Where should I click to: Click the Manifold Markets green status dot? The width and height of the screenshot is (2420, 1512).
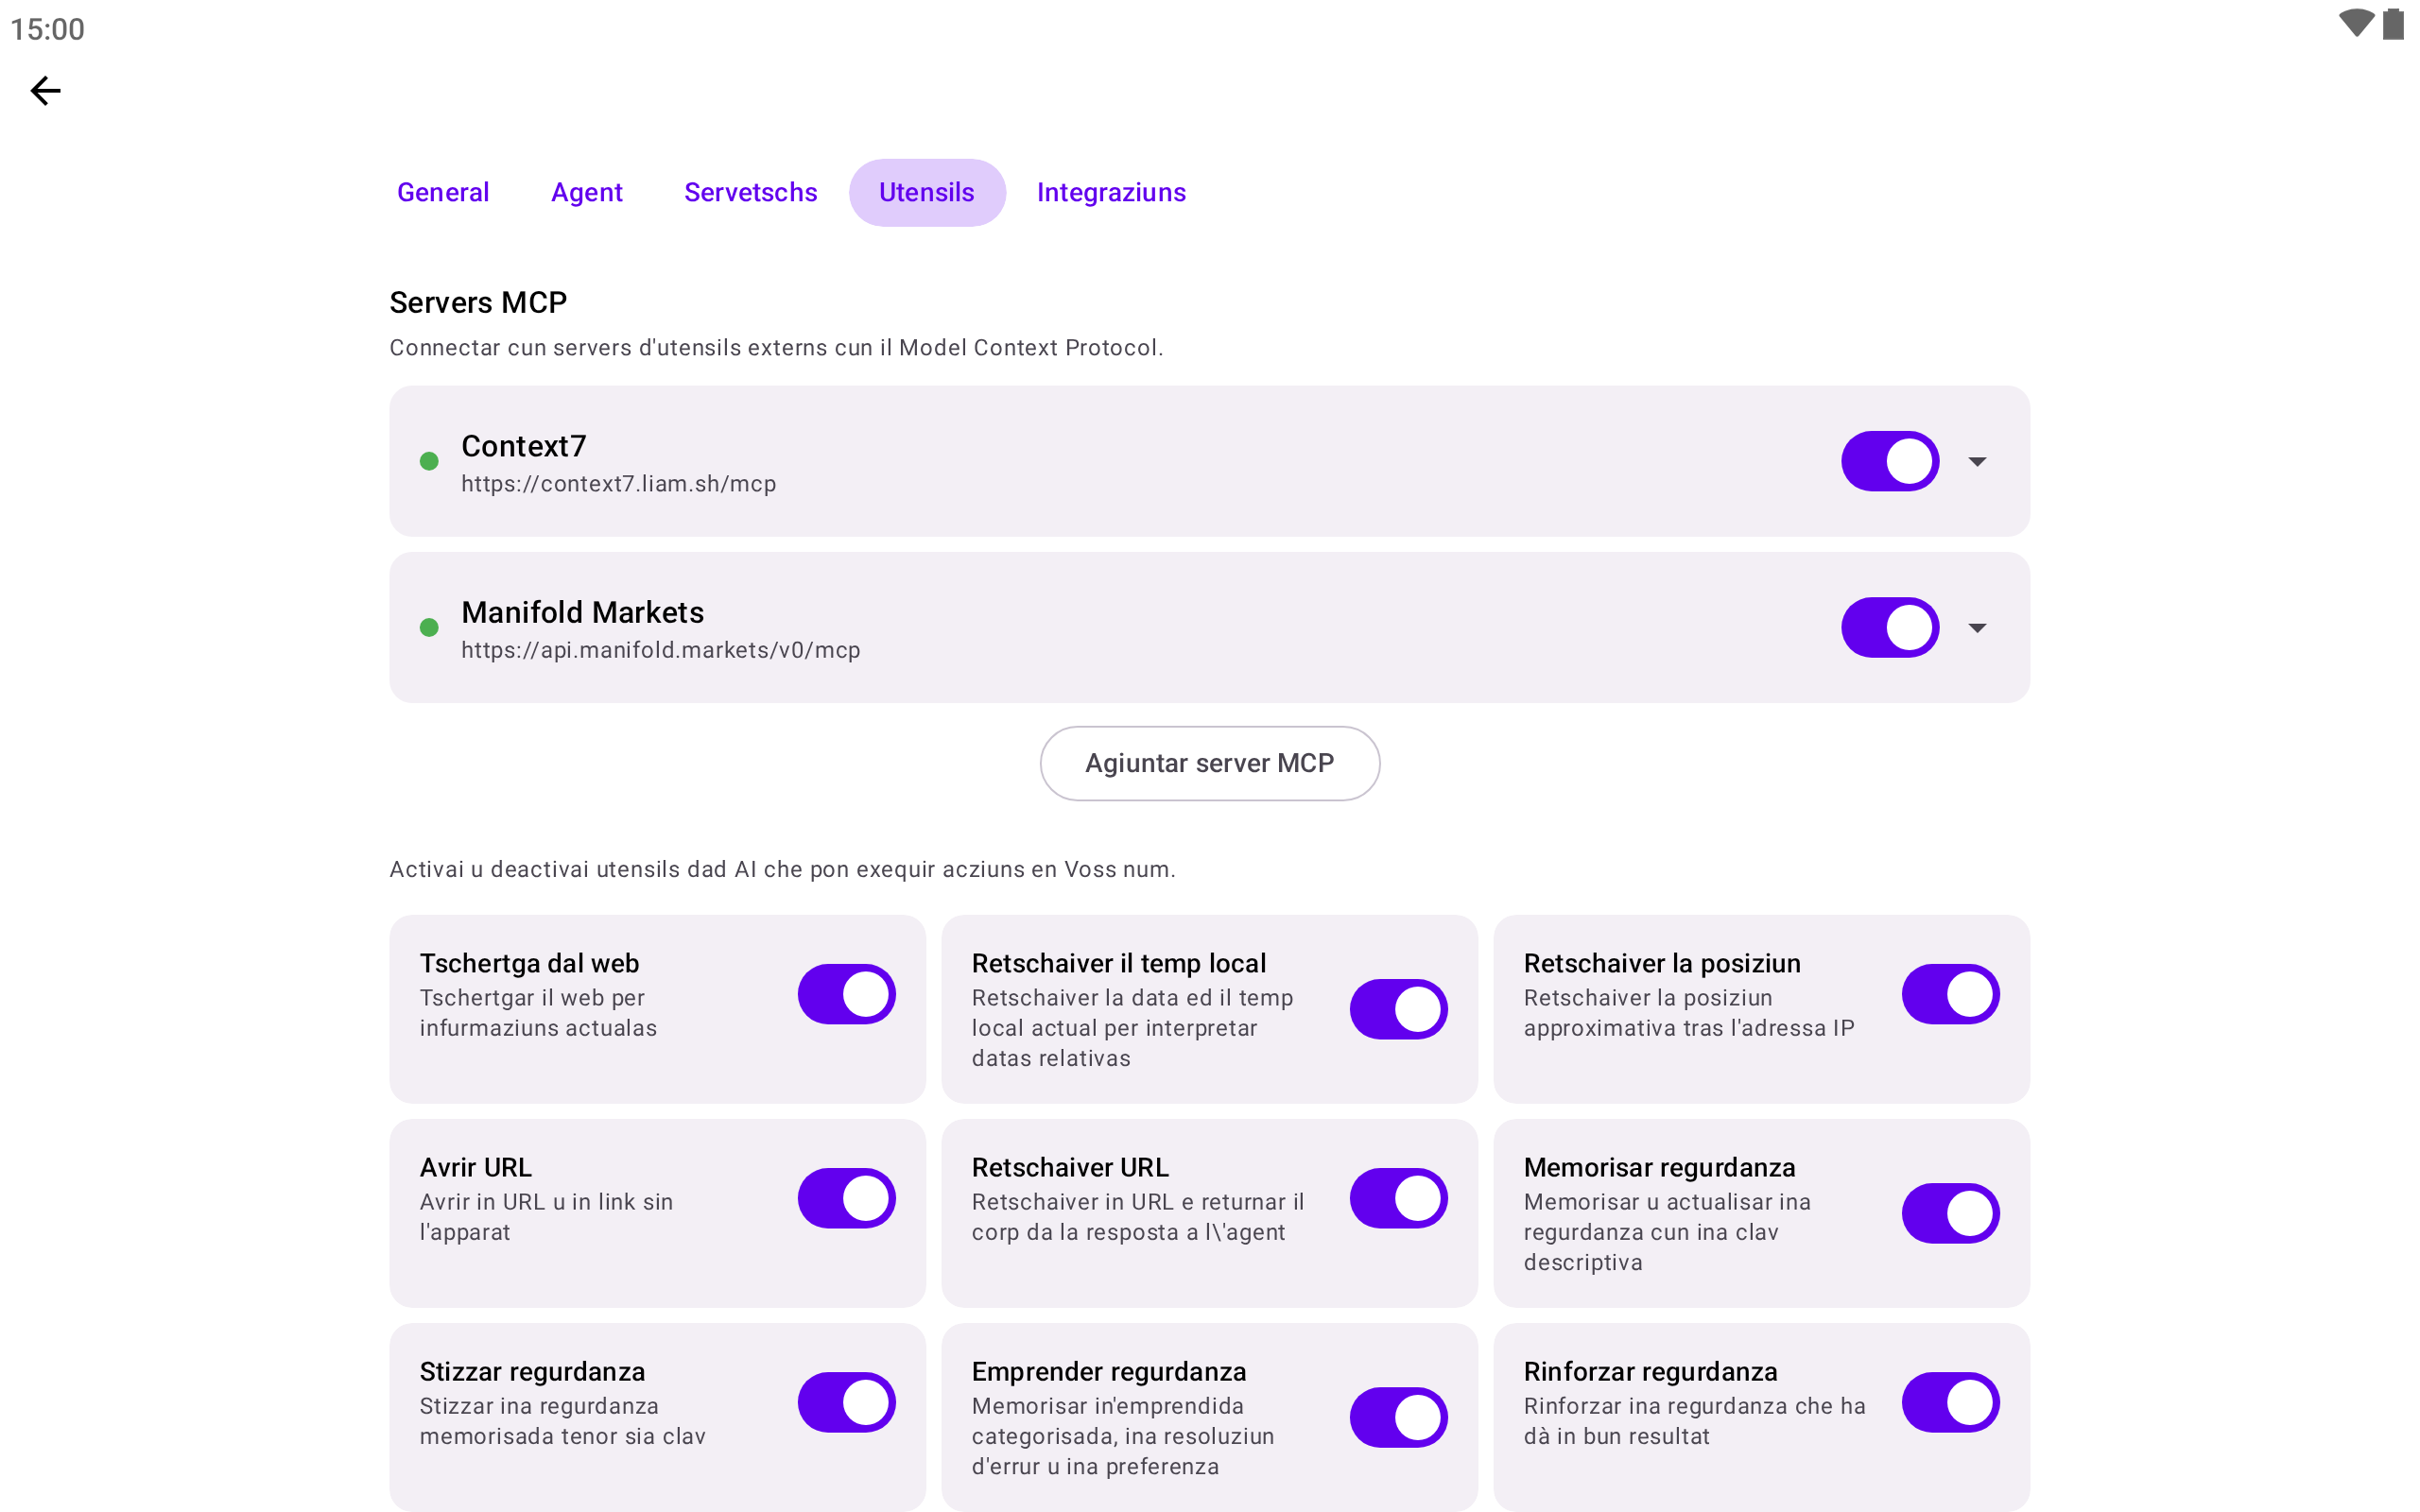point(429,627)
